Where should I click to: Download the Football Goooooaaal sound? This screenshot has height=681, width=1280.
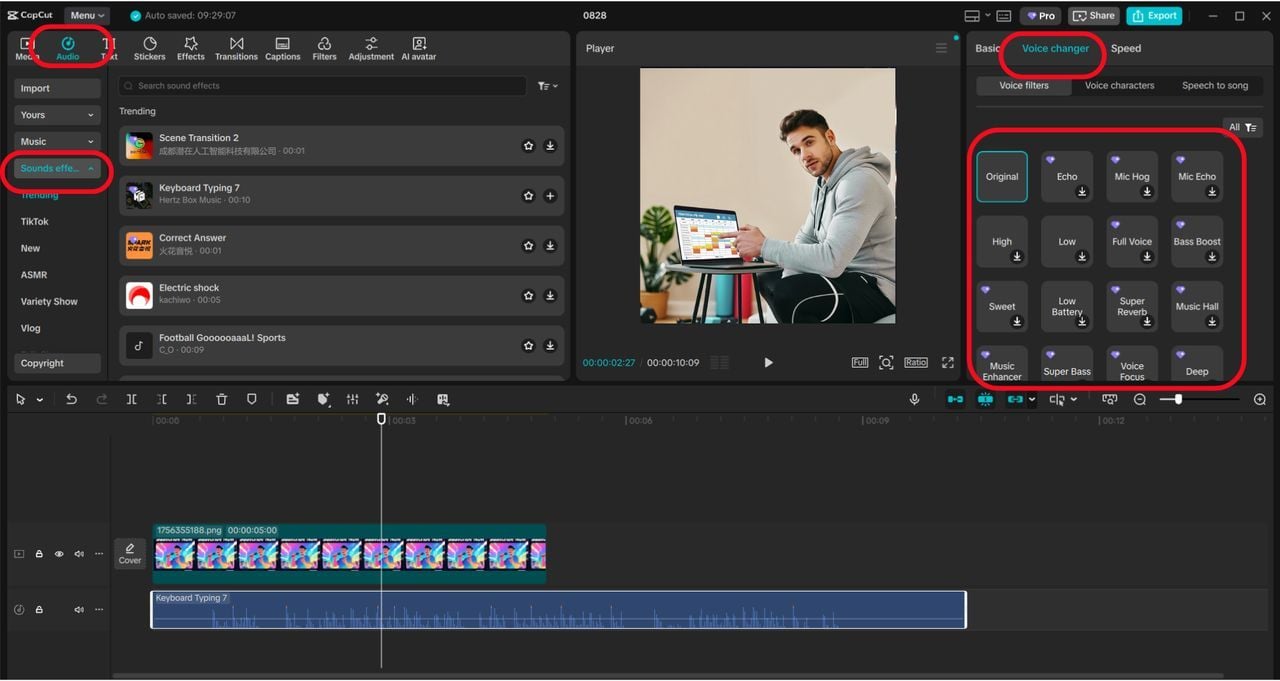tap(550, 346)
